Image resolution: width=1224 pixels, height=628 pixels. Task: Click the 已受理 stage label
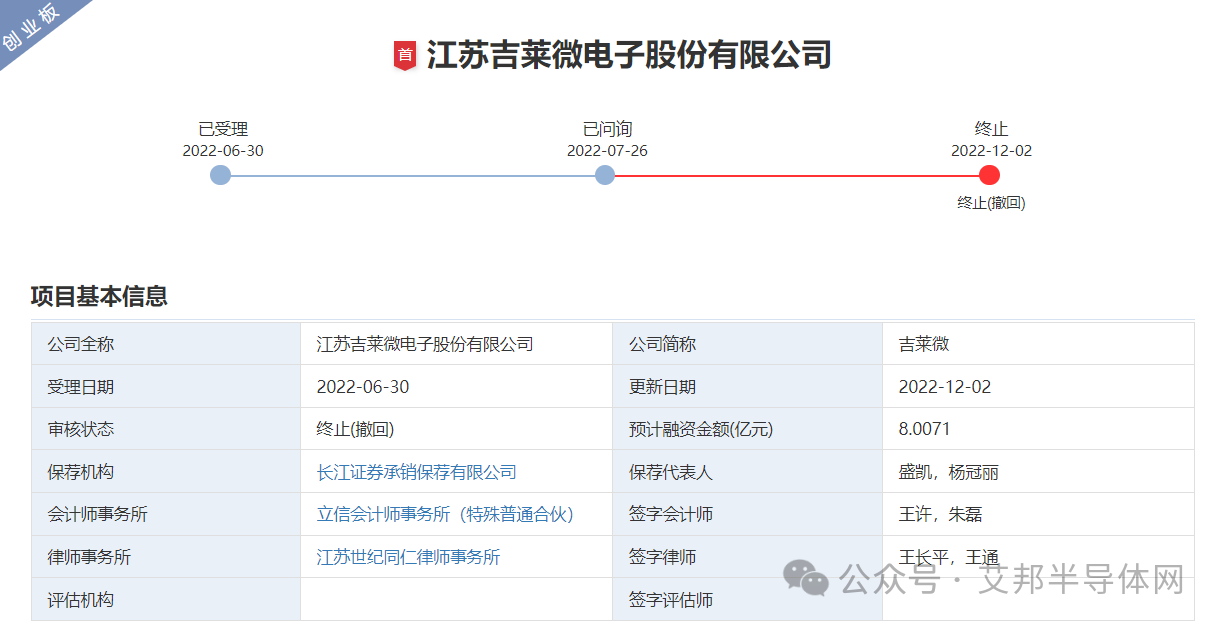pyautogui.click(x=223, y=129)
